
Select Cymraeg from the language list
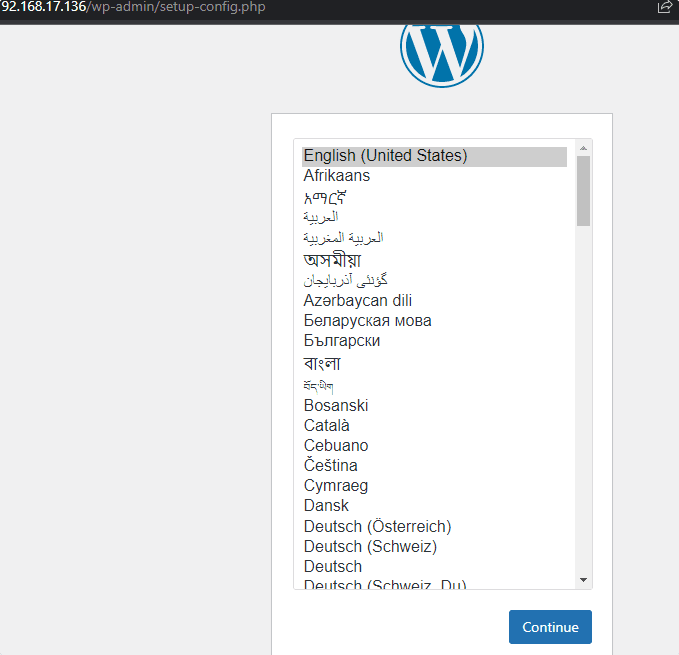[434, 486]
